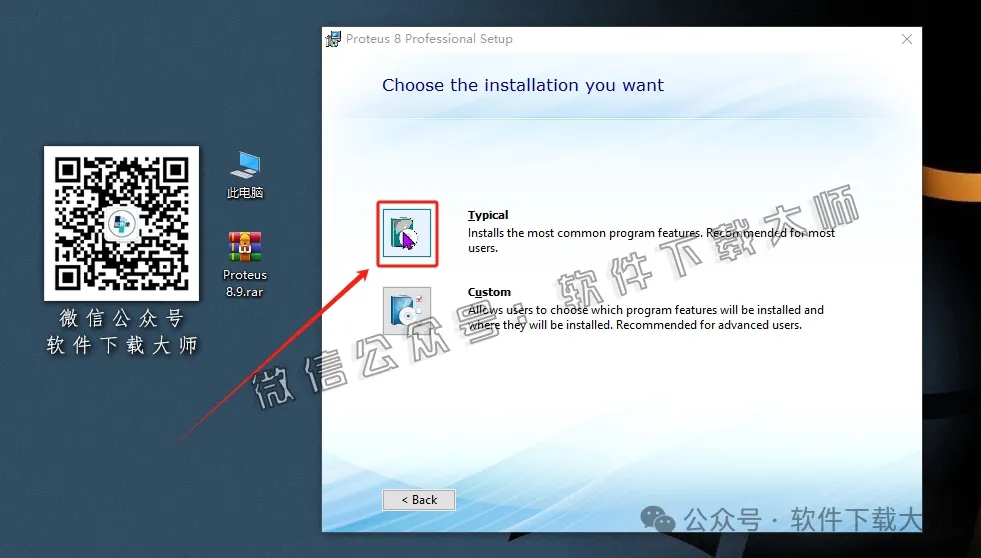The width and height of the screenshot is (981, 558).
Task: Choose the Custom installation icon
Action: coord(407,310)
